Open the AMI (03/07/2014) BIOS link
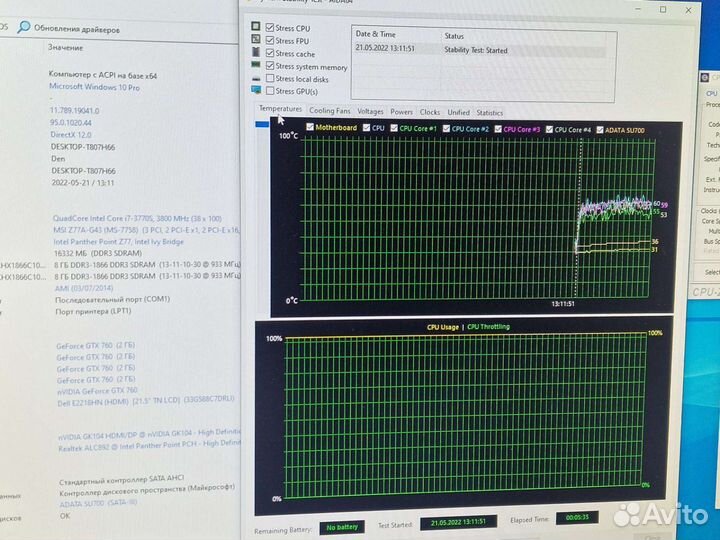 (x=84, y=288)
